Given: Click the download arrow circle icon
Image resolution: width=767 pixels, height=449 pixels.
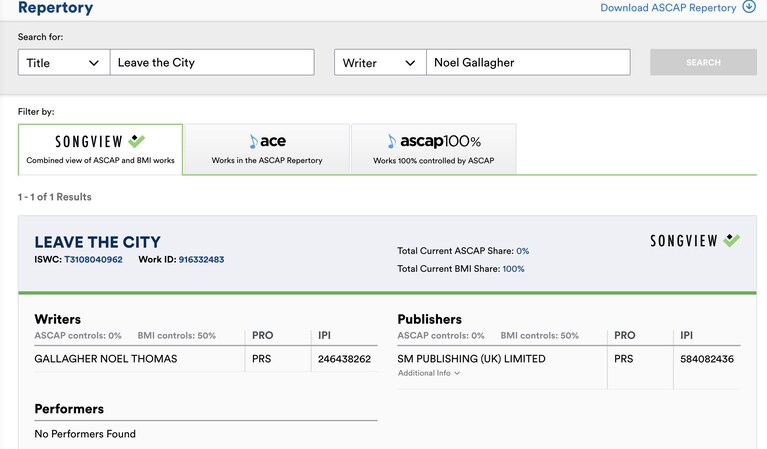Looking at the screenshot, I should pos(749,7).
